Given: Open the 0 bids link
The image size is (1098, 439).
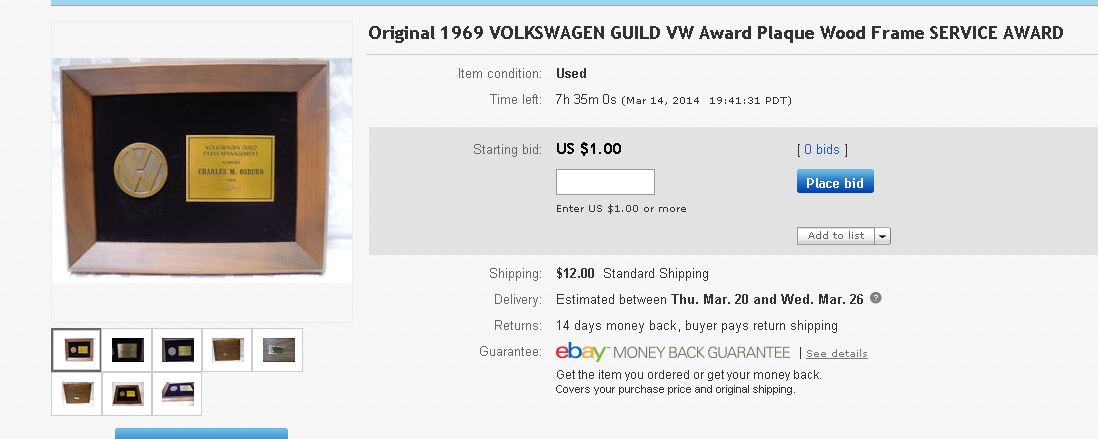Looking at the screenshot, I should pyautogui.click(x=822, y=150).
